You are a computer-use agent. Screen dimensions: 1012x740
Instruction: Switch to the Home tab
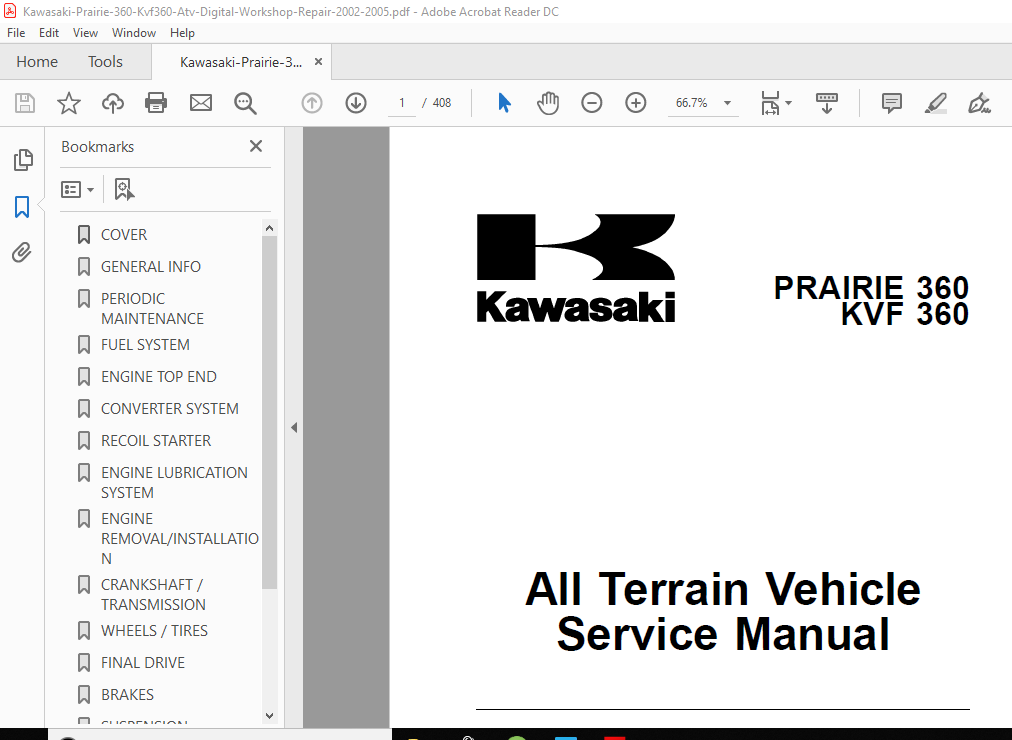point(37,62)
